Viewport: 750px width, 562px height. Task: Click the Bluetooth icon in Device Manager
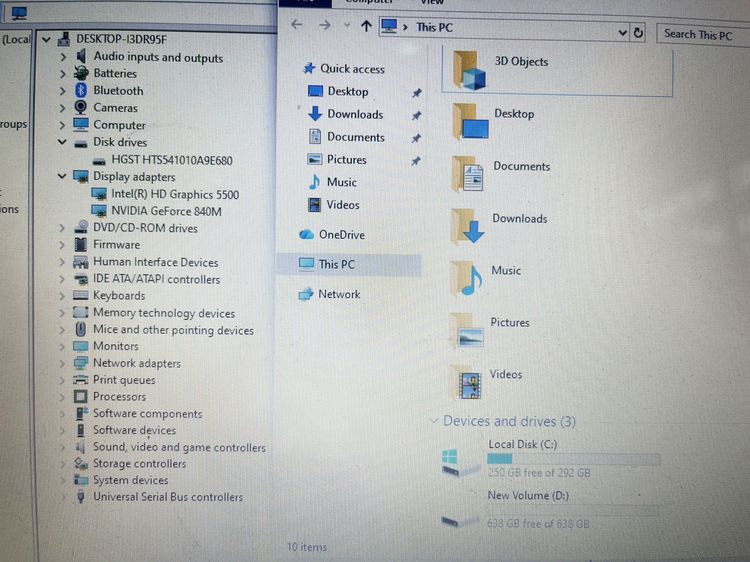tap(81, 90)
